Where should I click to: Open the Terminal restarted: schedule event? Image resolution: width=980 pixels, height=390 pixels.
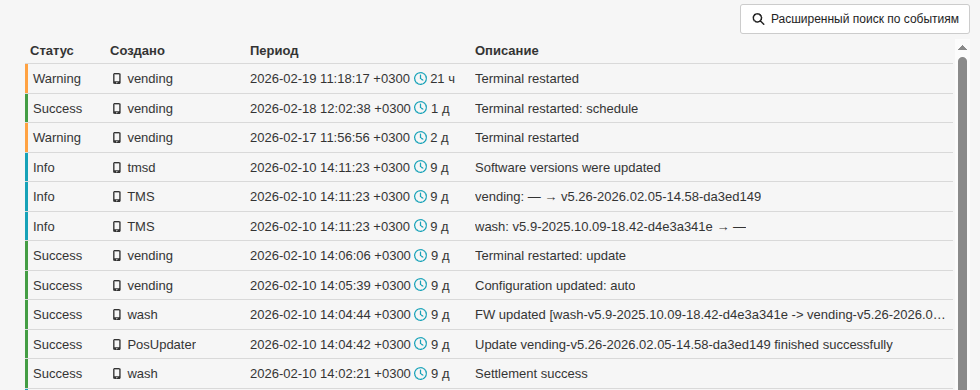click(489, 108)
